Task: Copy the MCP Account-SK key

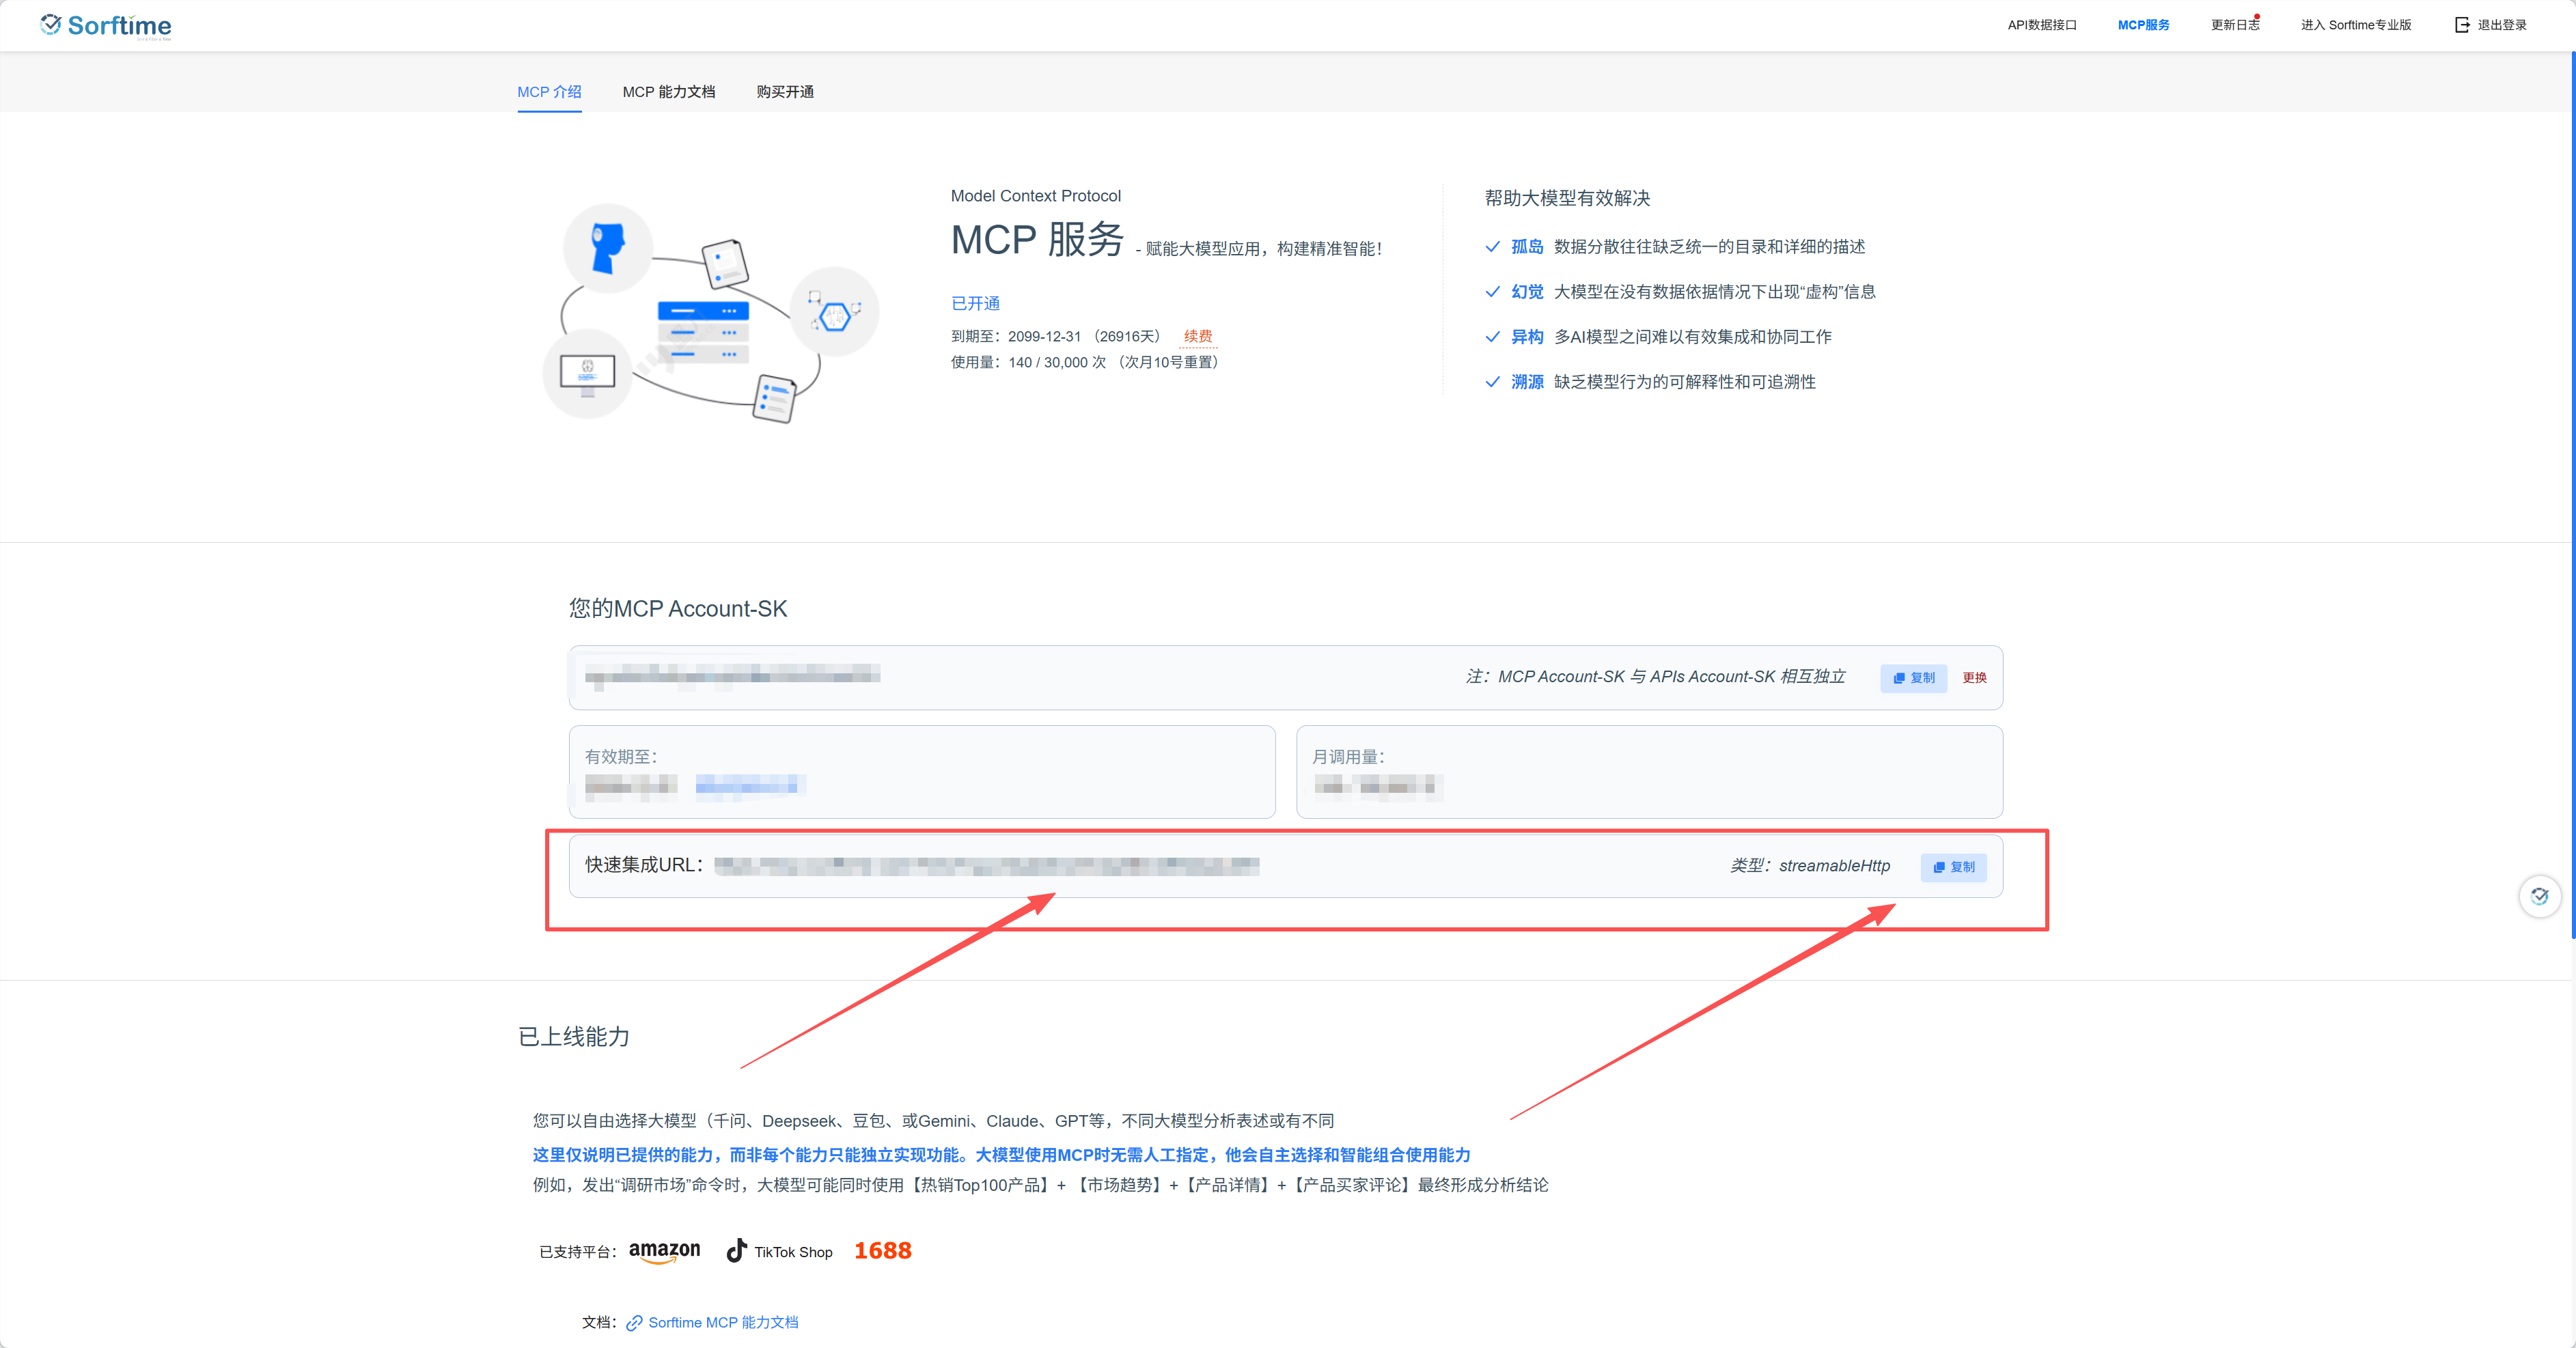Action: (x=1913, y=678)
